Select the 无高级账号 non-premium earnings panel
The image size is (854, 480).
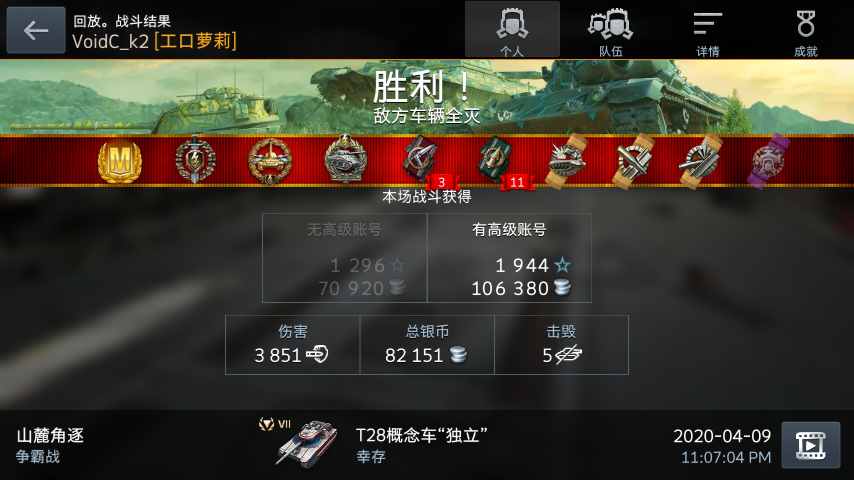345,258
